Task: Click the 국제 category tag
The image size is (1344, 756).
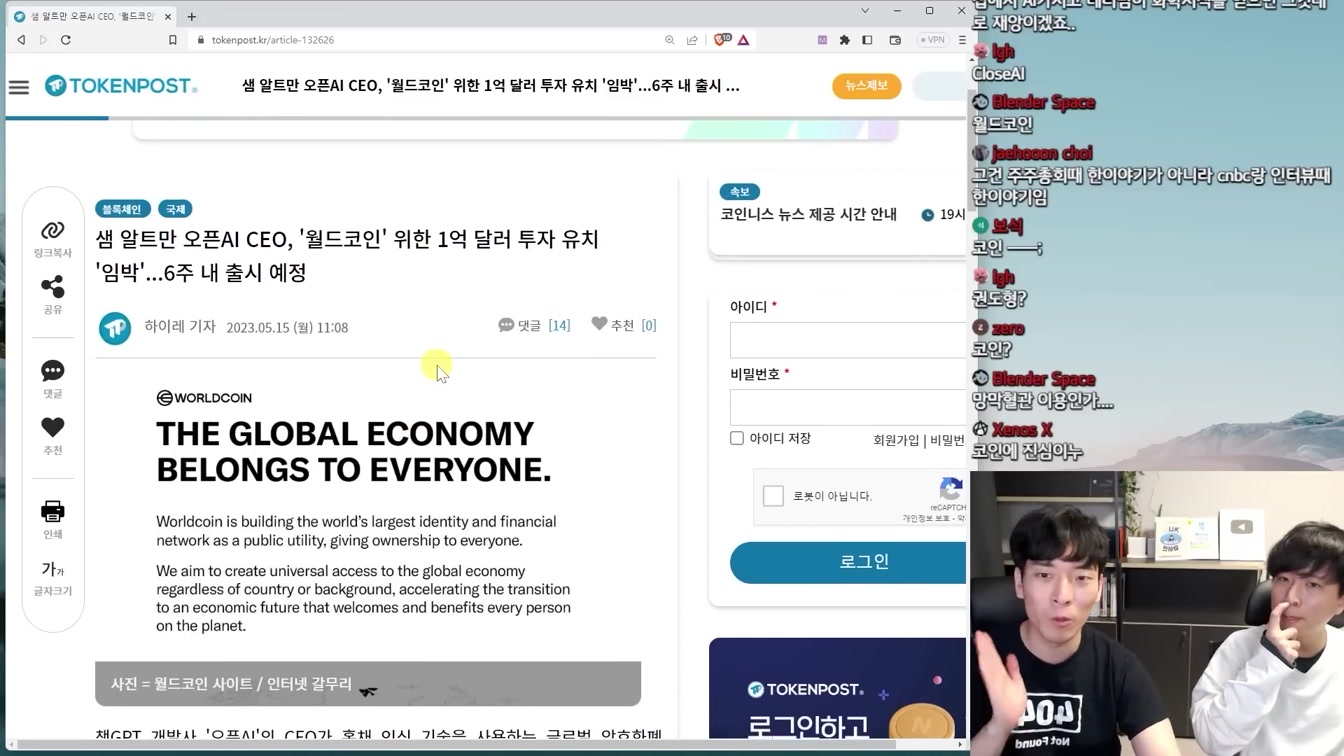Action: click(175, 209)
